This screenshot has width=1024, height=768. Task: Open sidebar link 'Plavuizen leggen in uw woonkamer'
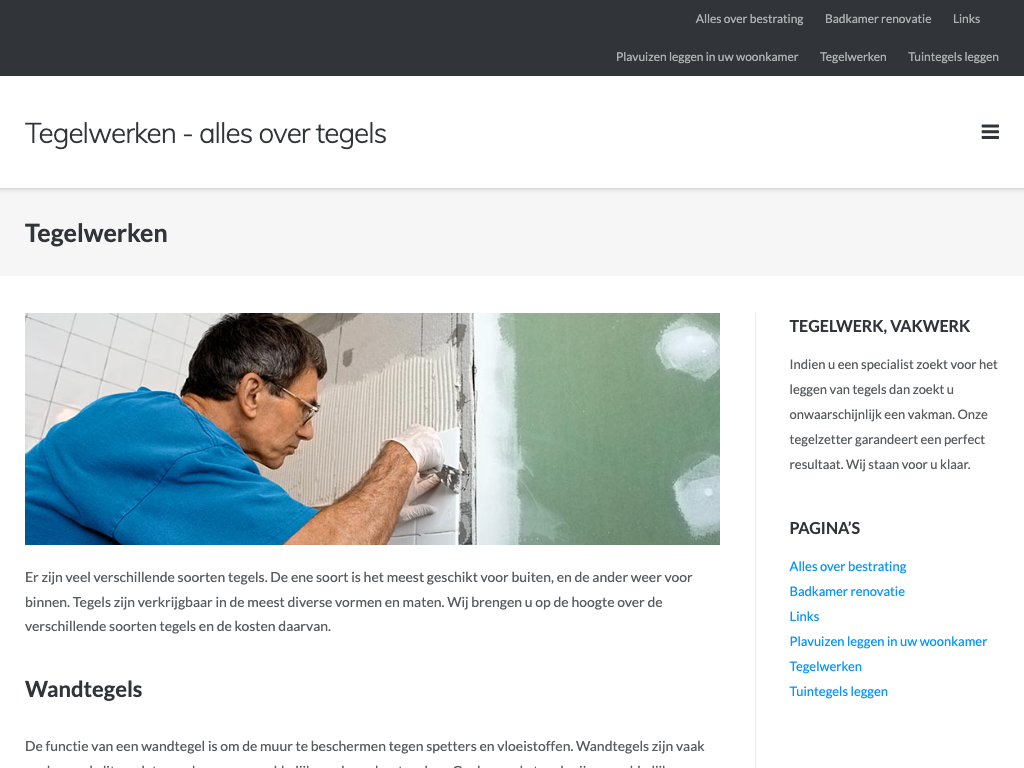888,641
